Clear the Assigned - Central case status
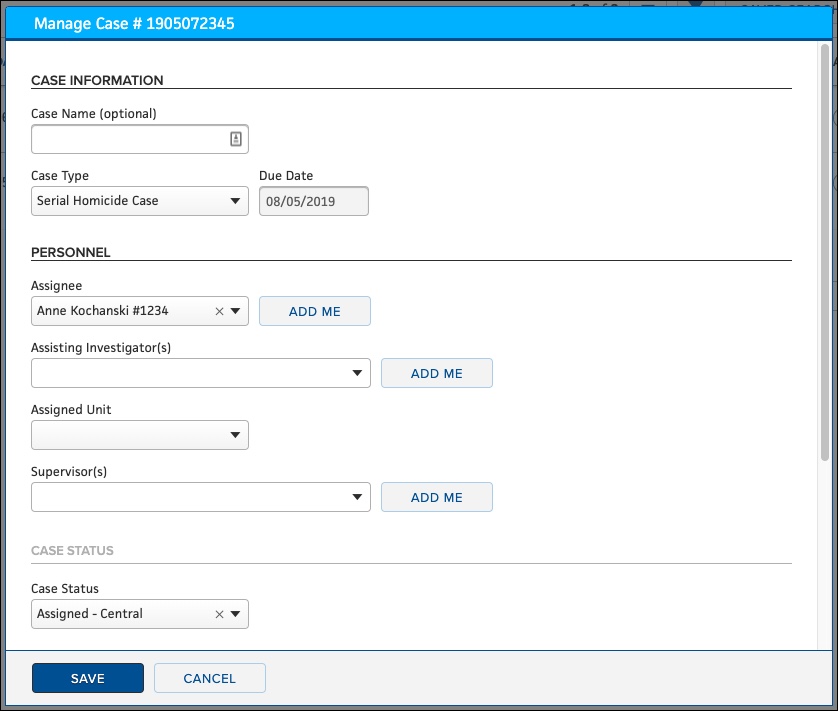 219,614
